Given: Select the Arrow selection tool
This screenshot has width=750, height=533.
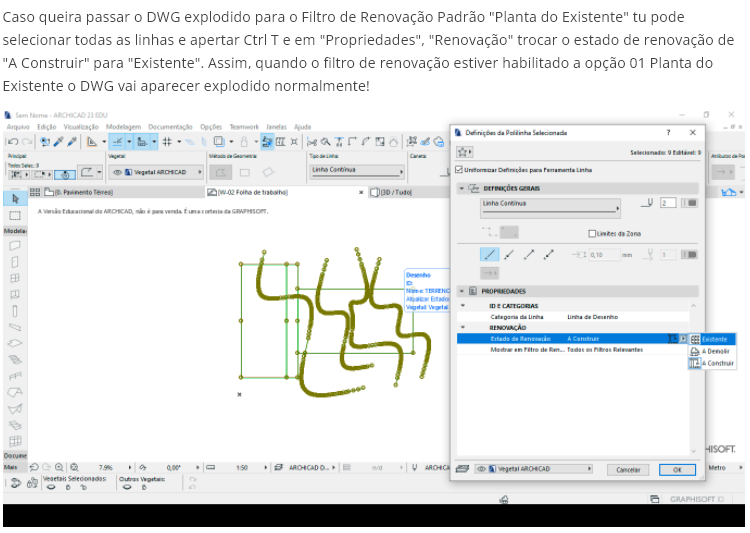Looking at the screenshot, I should [x=15, y=198].
